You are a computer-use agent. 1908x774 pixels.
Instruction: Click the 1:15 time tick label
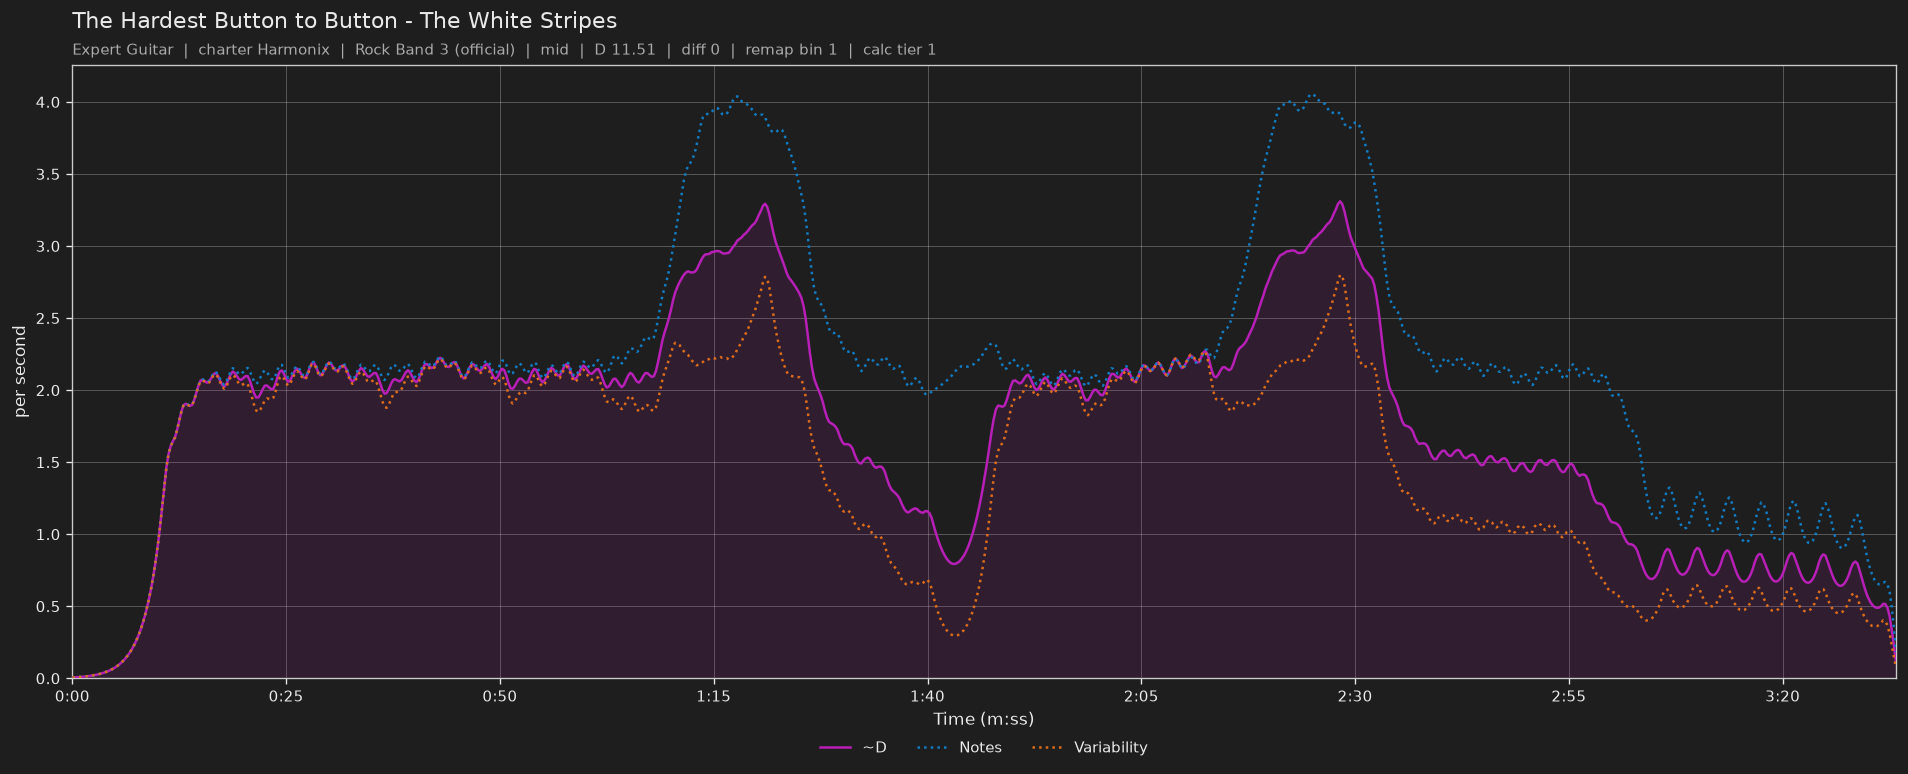[x=714, y=696]
